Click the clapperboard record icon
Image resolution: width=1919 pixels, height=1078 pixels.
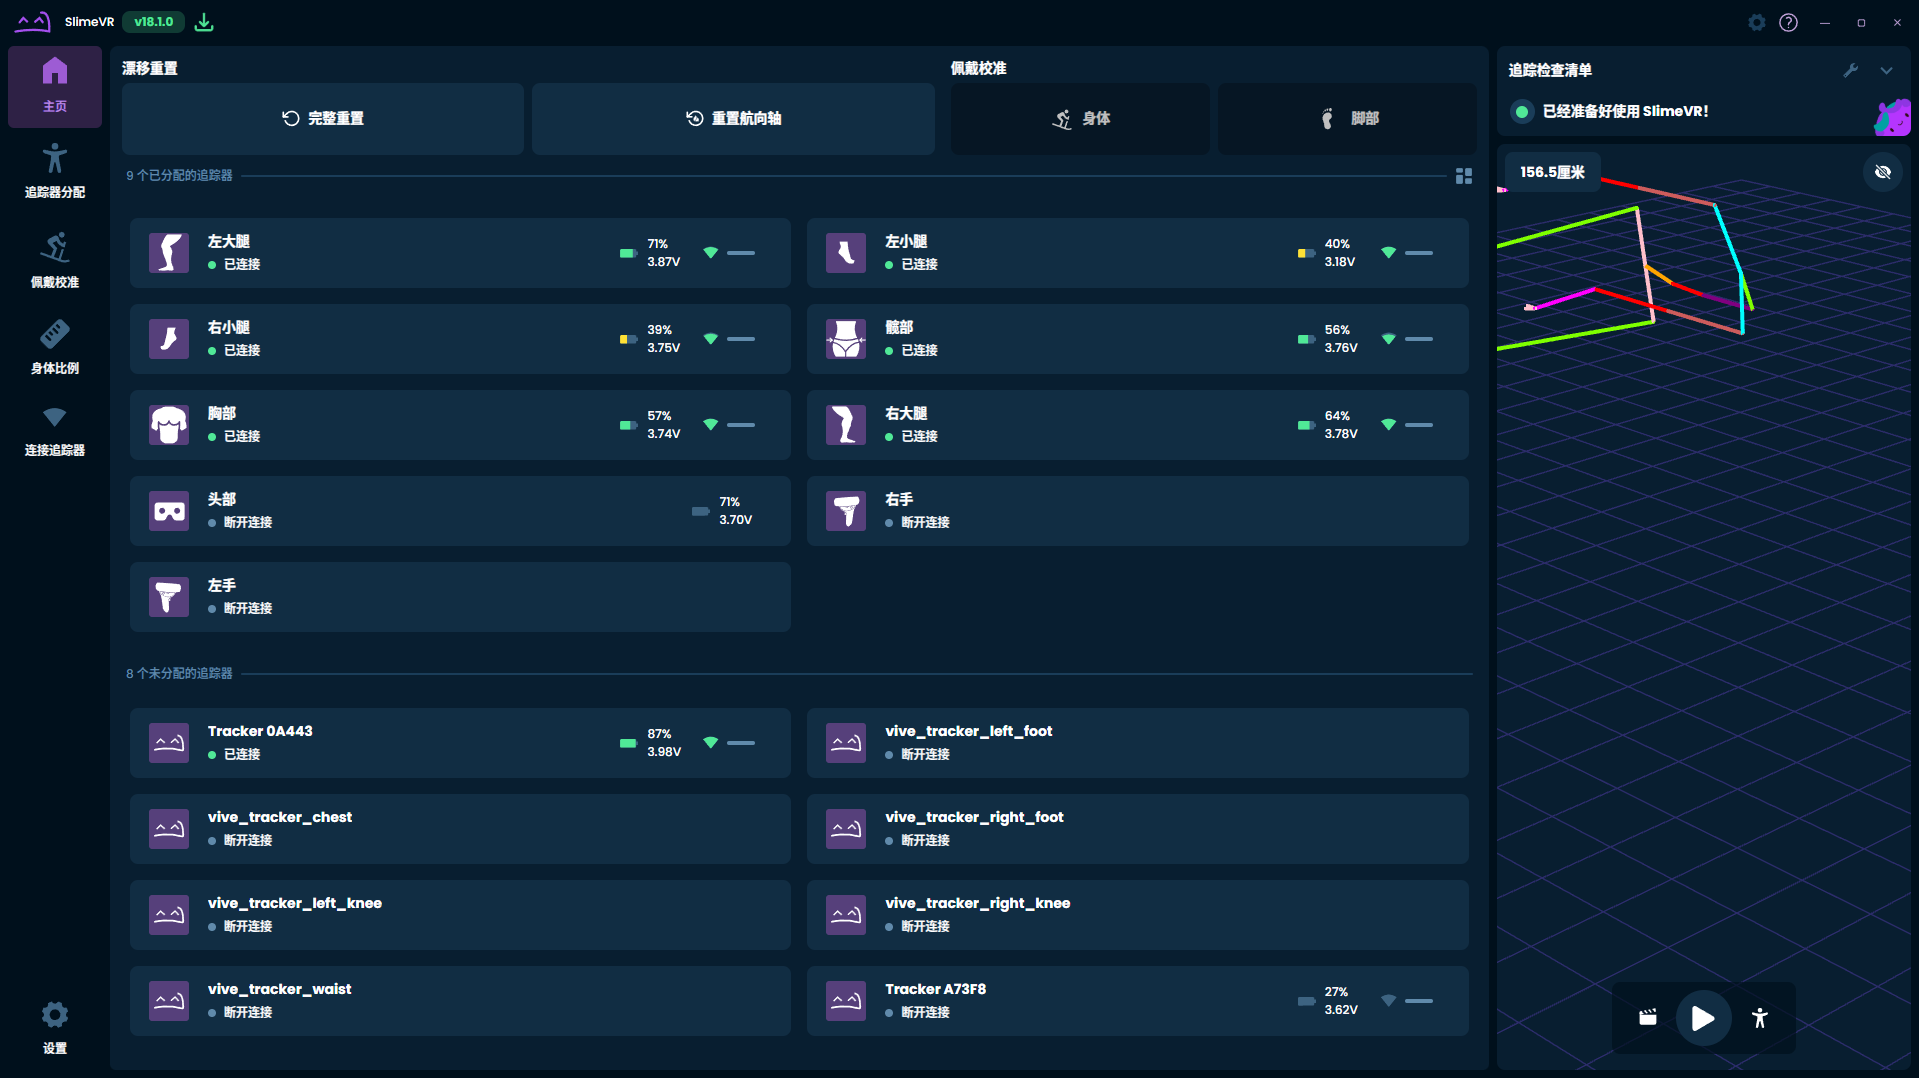pos(1647,1018)
